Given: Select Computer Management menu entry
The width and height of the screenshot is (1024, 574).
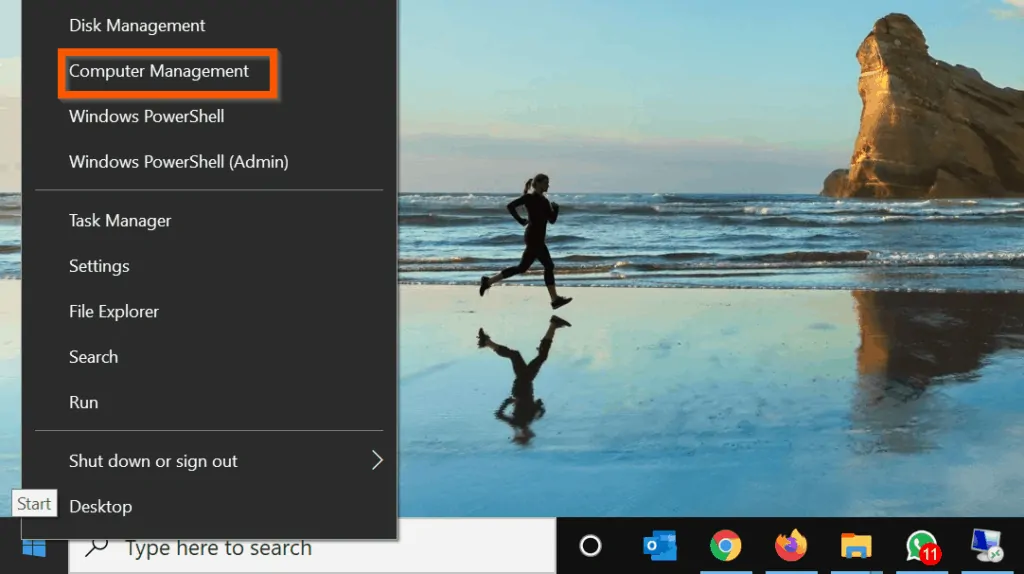Looking at the screenshot, I should (x=209, y=71).
